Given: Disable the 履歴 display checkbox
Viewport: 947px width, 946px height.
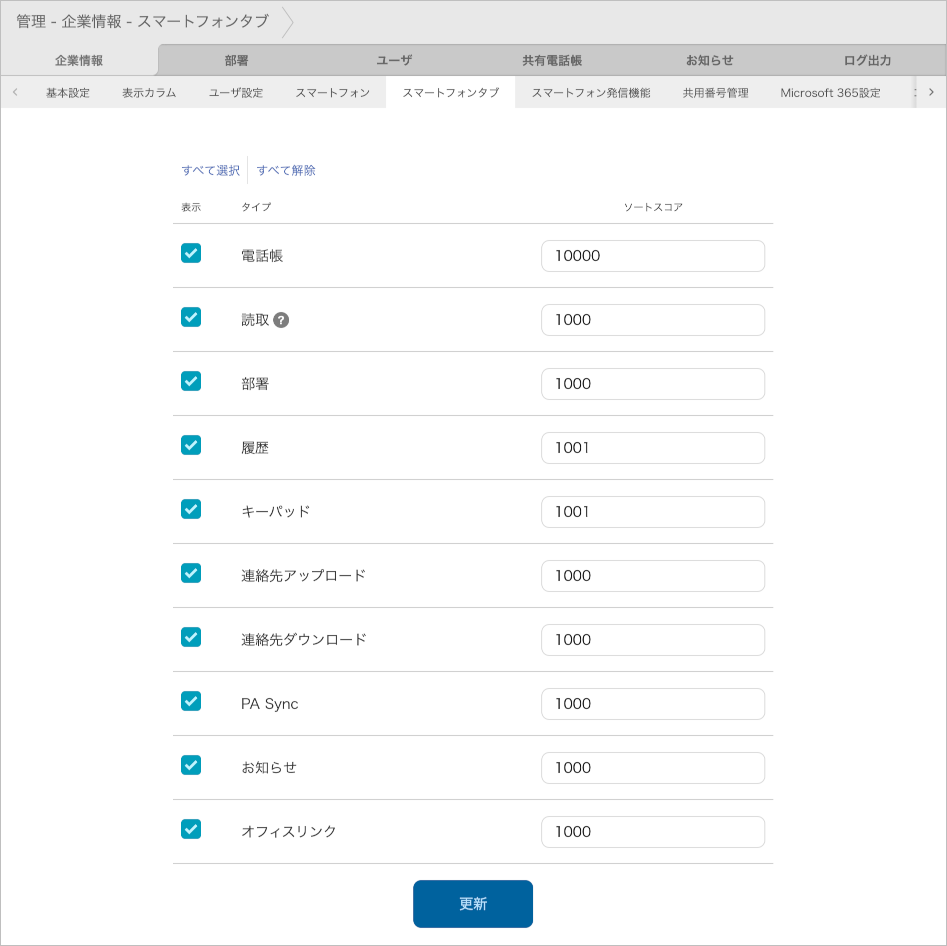Looking at the screenshot, I should point(190,446).
